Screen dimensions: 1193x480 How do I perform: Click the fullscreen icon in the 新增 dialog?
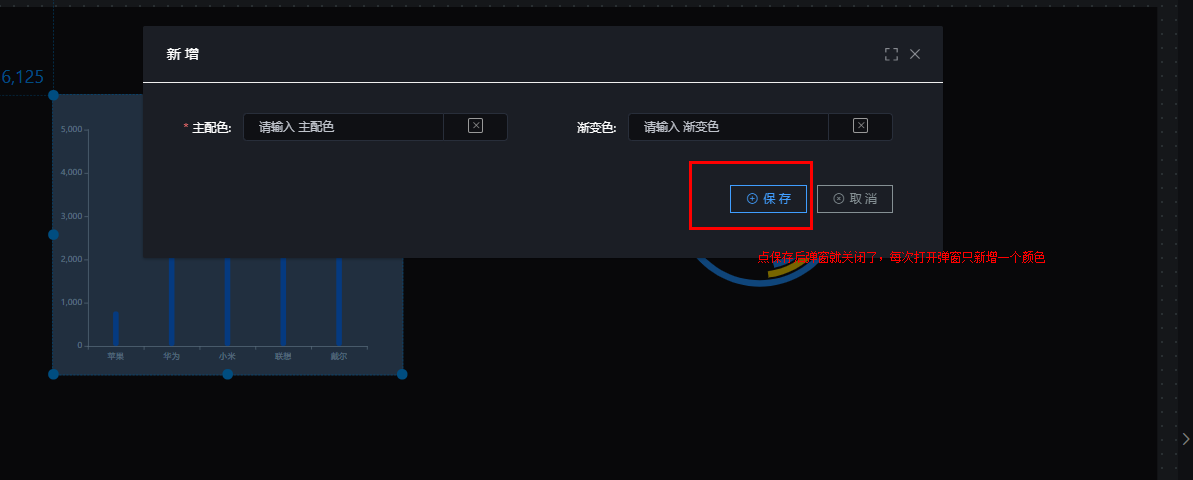tap(891, 54)
